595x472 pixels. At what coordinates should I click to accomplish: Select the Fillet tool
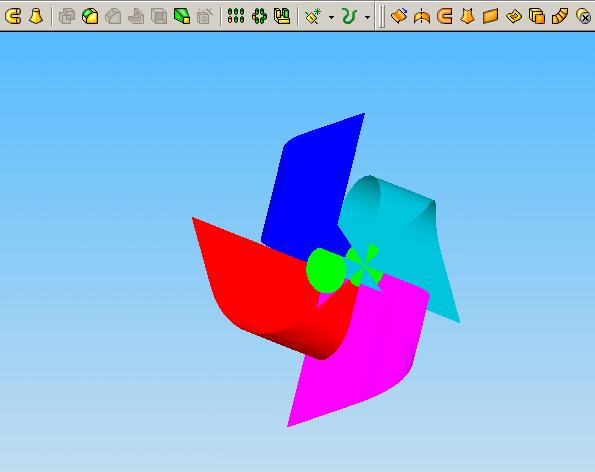click(x=90, y=16)
